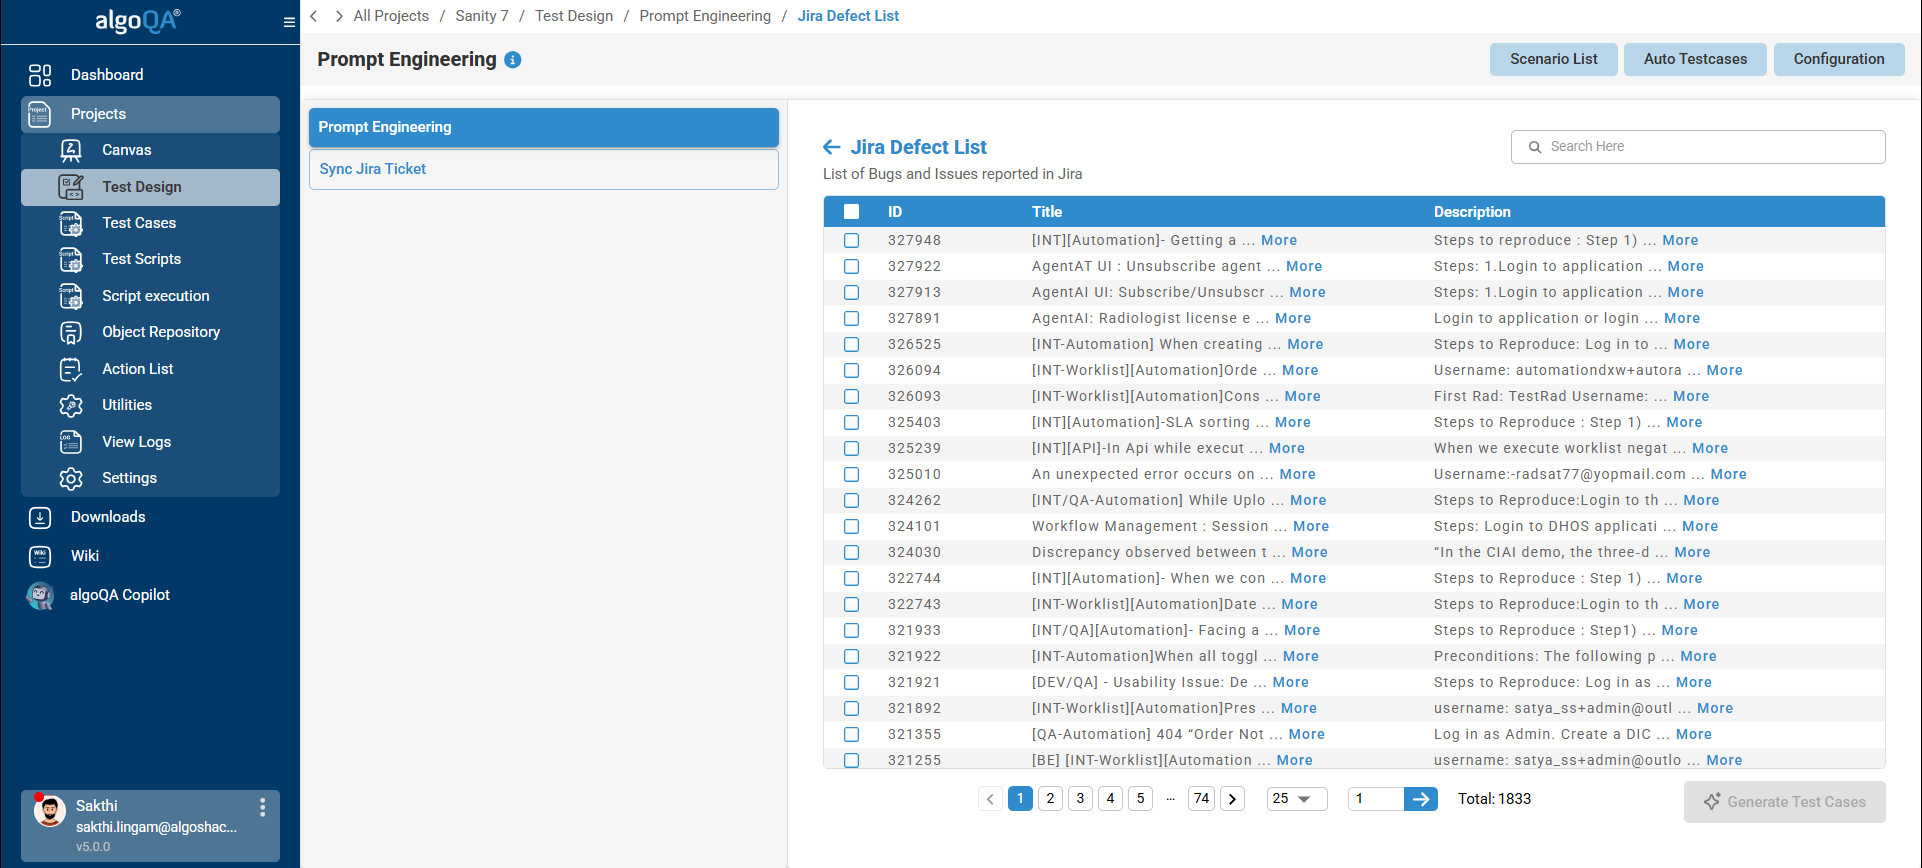Click the Scenario List button
The width and height of the screenshot is (1922, 868).
point(1554,60)
